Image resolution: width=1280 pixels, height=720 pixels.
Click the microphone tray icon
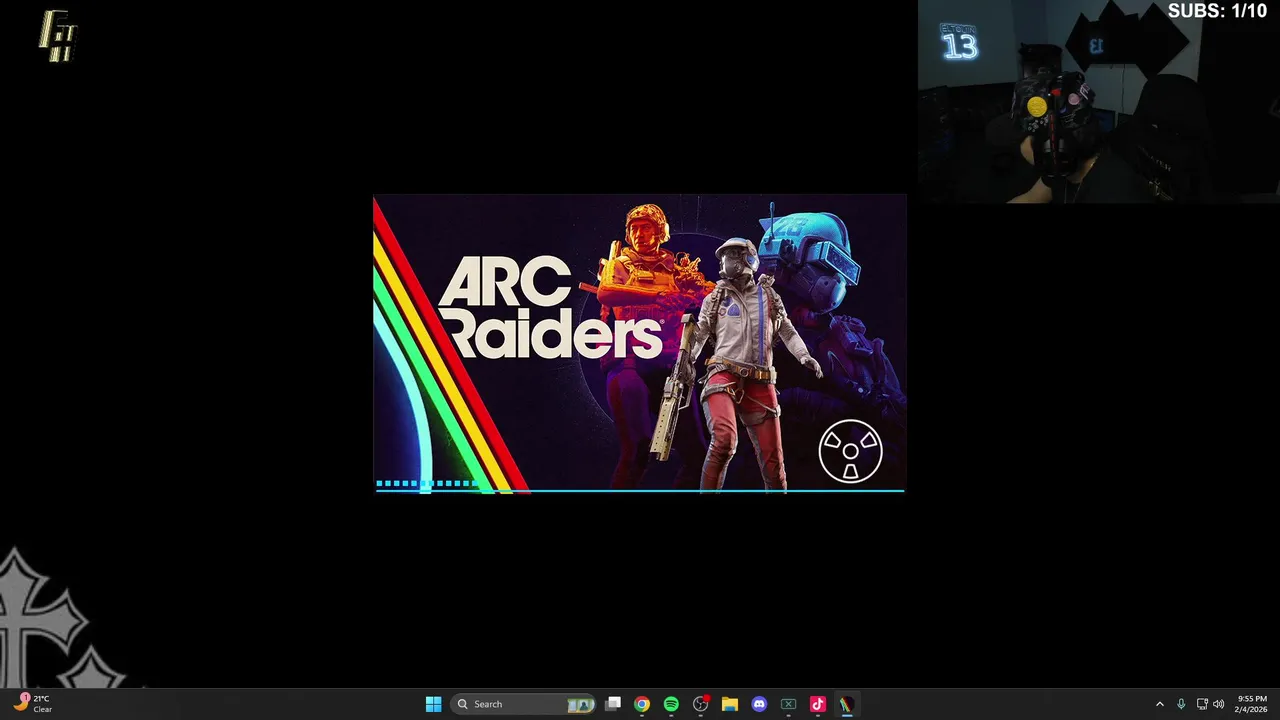(x=1181, y=704)
